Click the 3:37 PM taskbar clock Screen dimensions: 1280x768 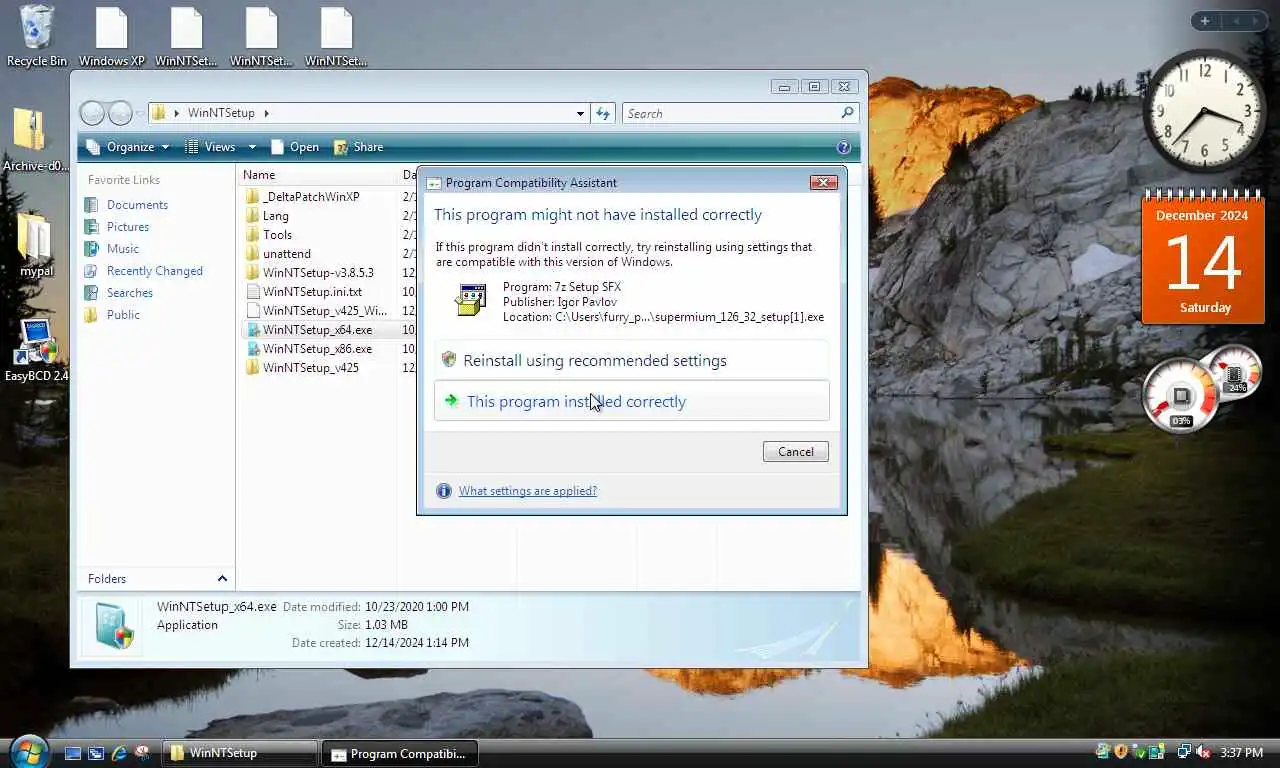1241,752
